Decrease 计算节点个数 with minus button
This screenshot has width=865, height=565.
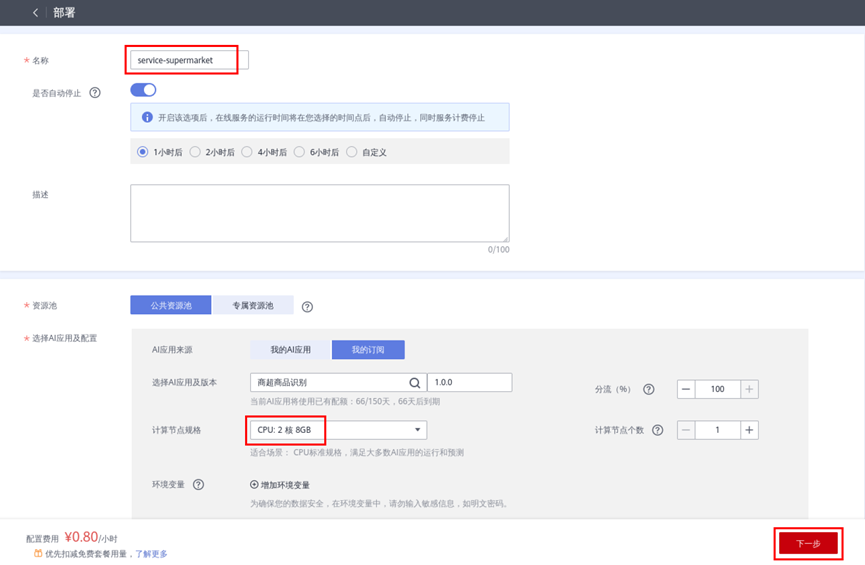click(686, 430)
